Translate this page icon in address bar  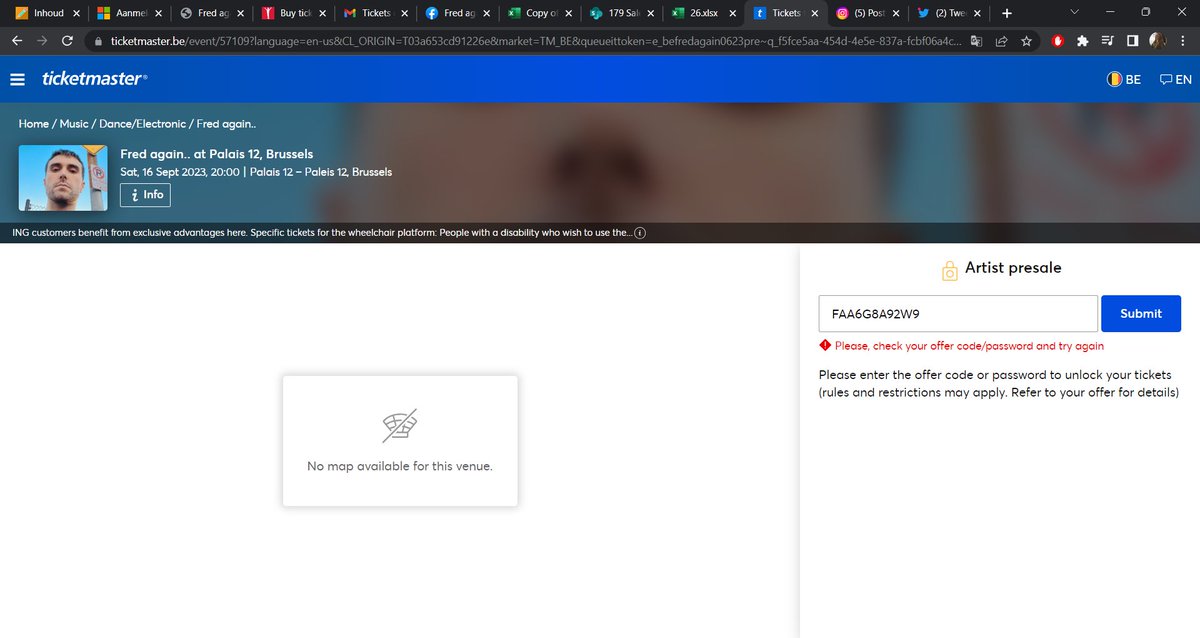(x=976, y=41)
